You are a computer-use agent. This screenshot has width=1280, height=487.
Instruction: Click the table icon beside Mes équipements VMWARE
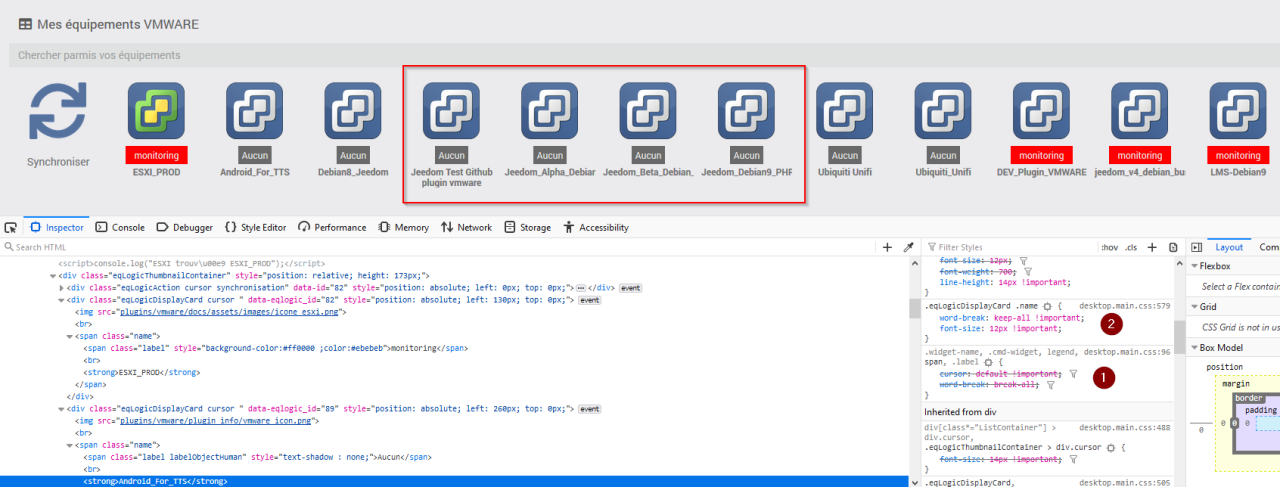[25, 23]
